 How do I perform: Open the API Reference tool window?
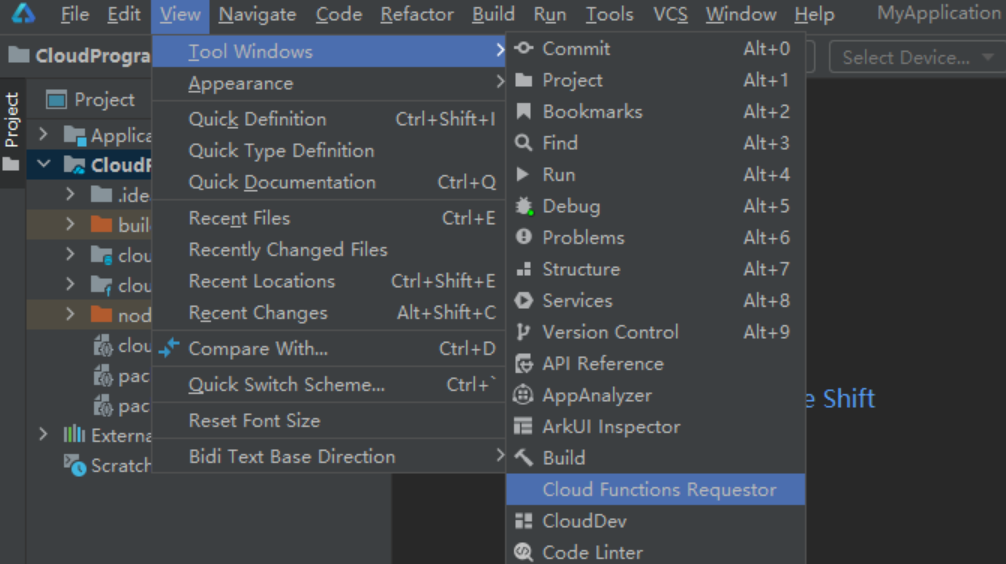click(x=602, y=364)
